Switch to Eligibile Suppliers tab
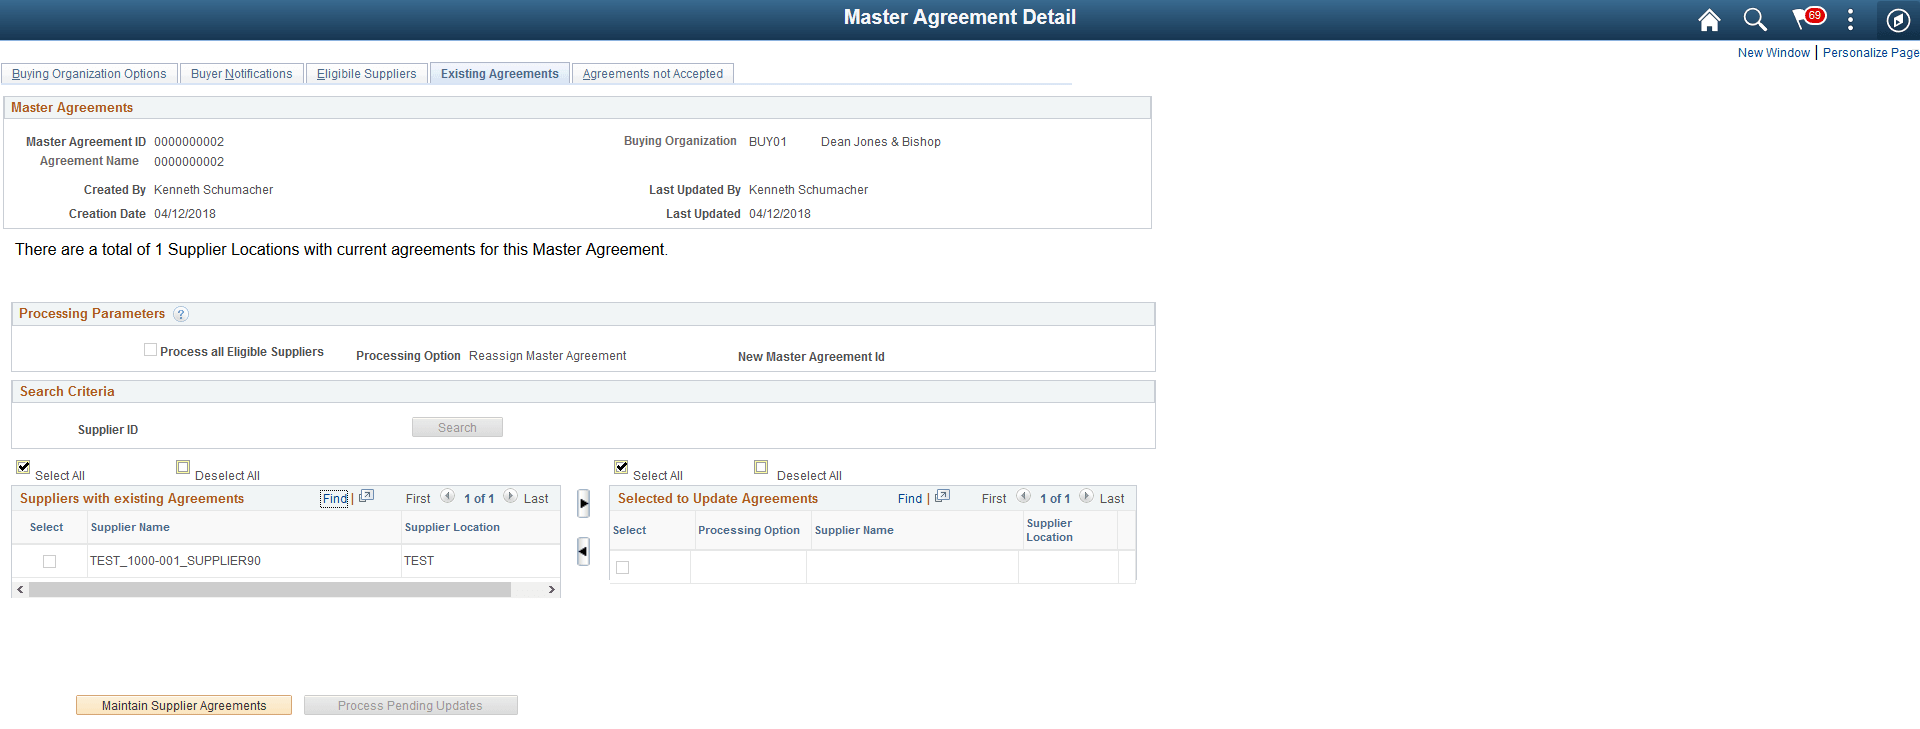 click(x=366, y=74)
